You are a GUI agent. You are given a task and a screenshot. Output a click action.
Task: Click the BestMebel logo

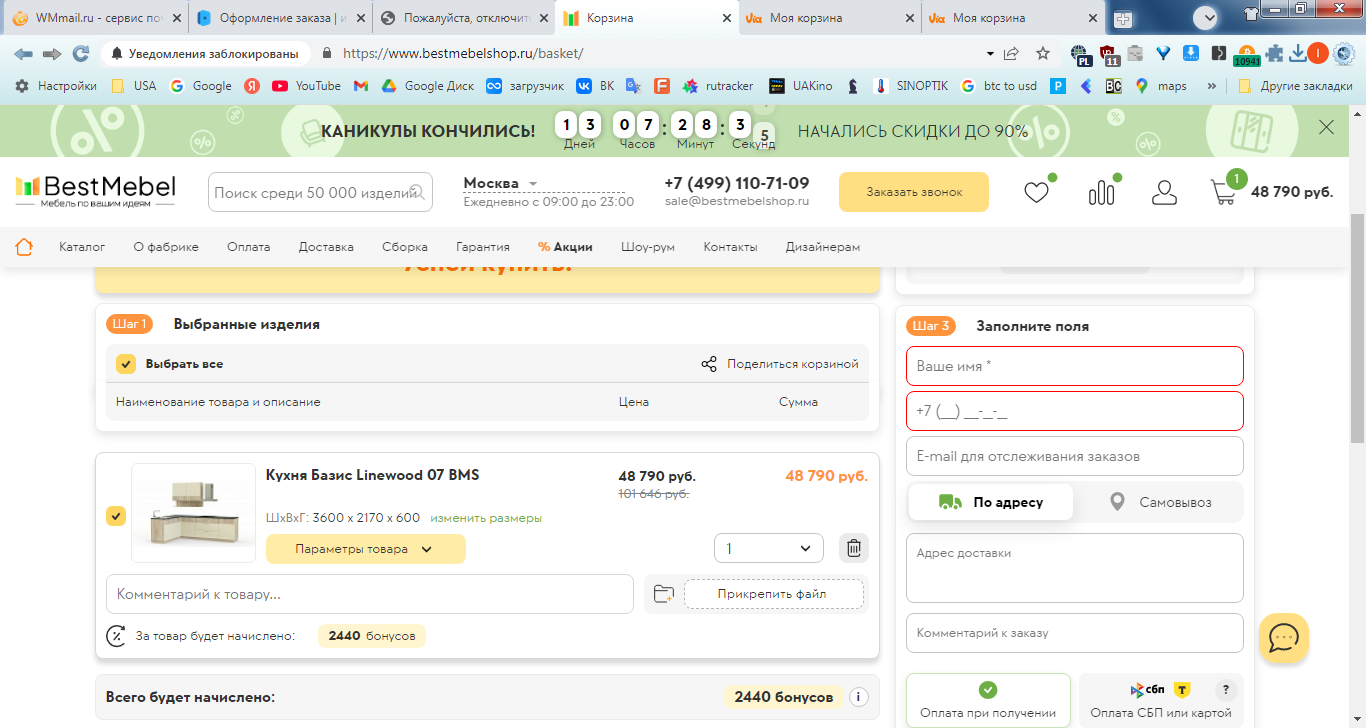click(95, 191)
